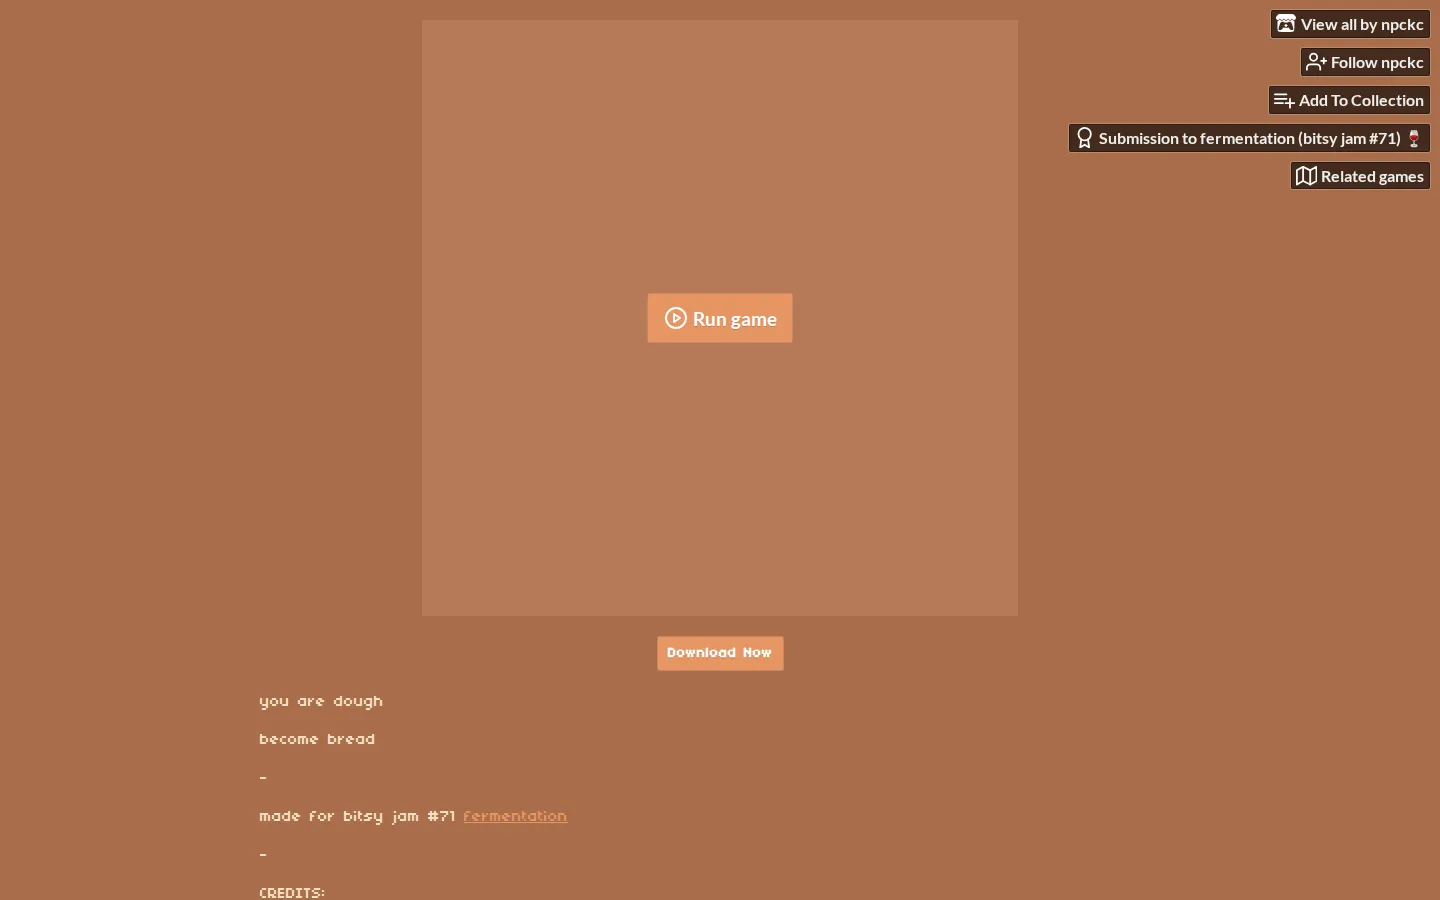Click the Download Now button
Image resolution: width=1440 pixels, height=900 pixels.
pyautogui.click(x=720, y=653)
